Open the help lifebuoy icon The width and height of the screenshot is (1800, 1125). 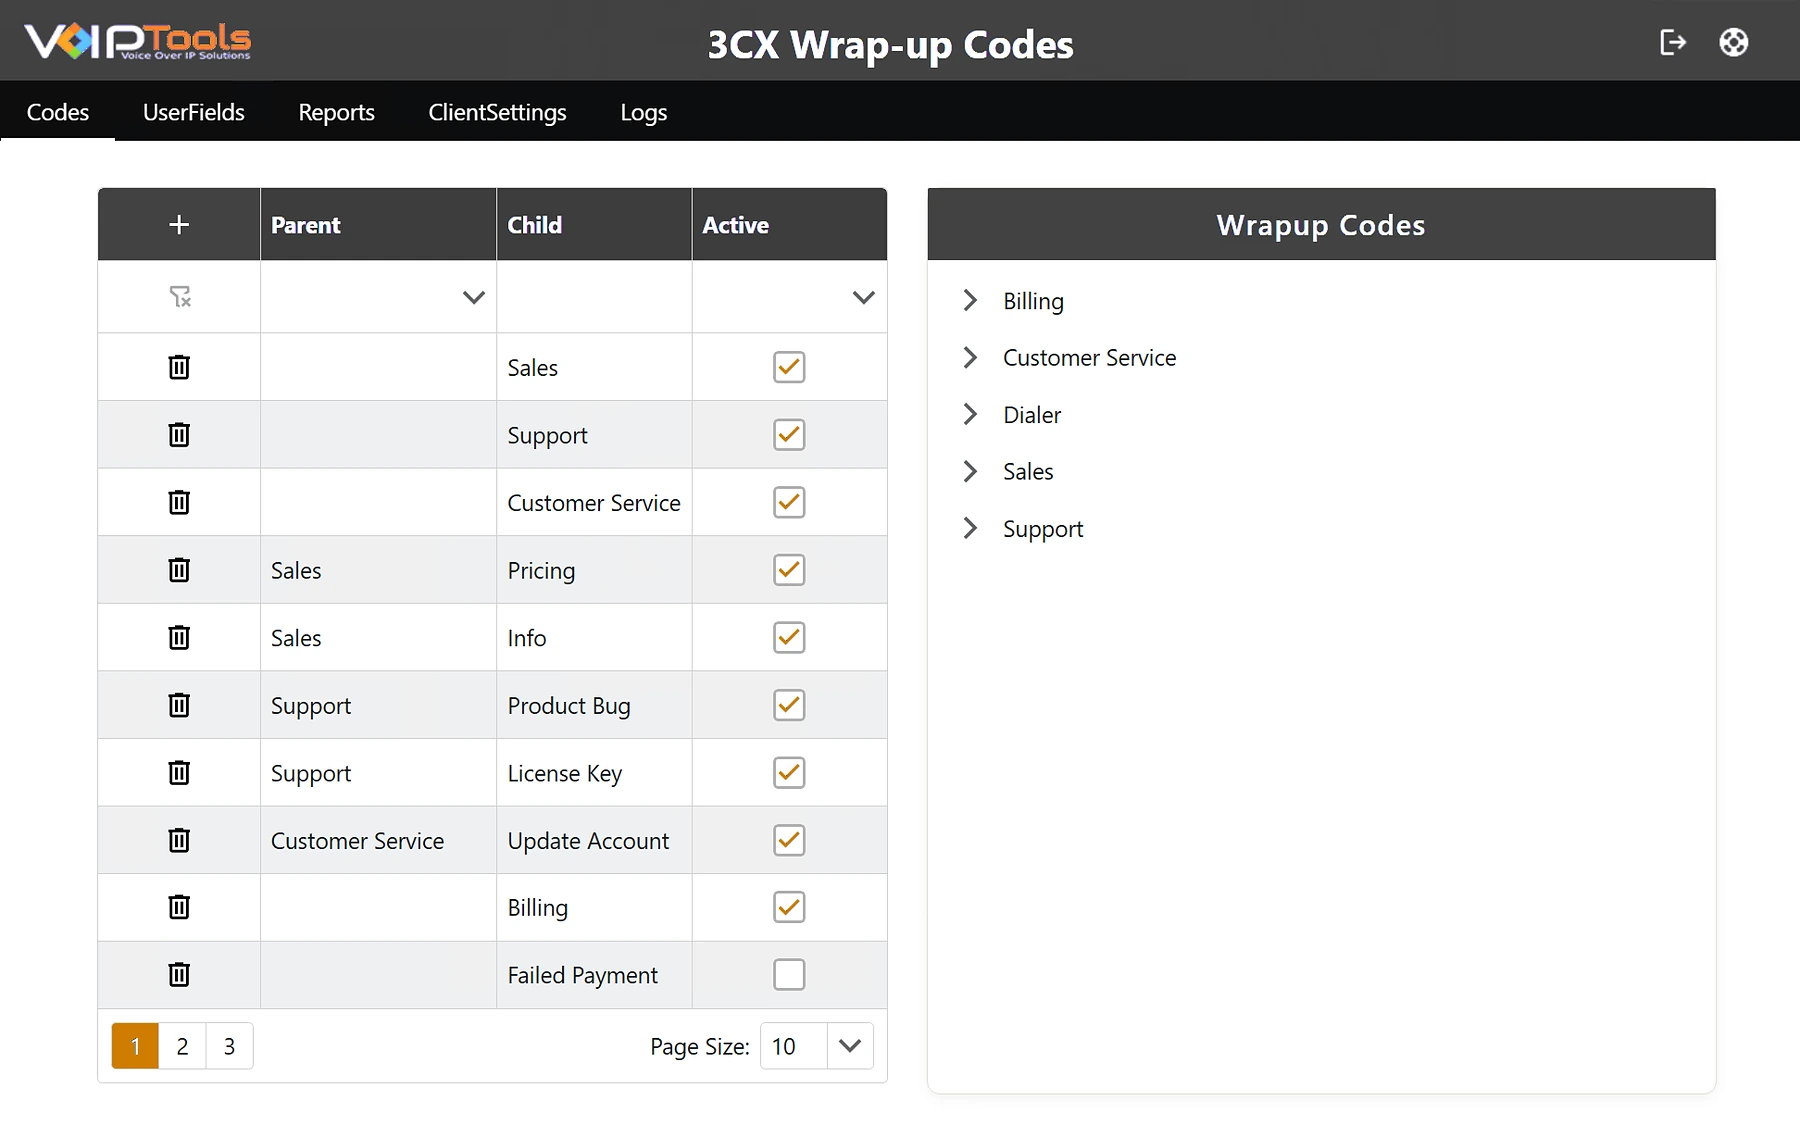[x=1734, y=42]
